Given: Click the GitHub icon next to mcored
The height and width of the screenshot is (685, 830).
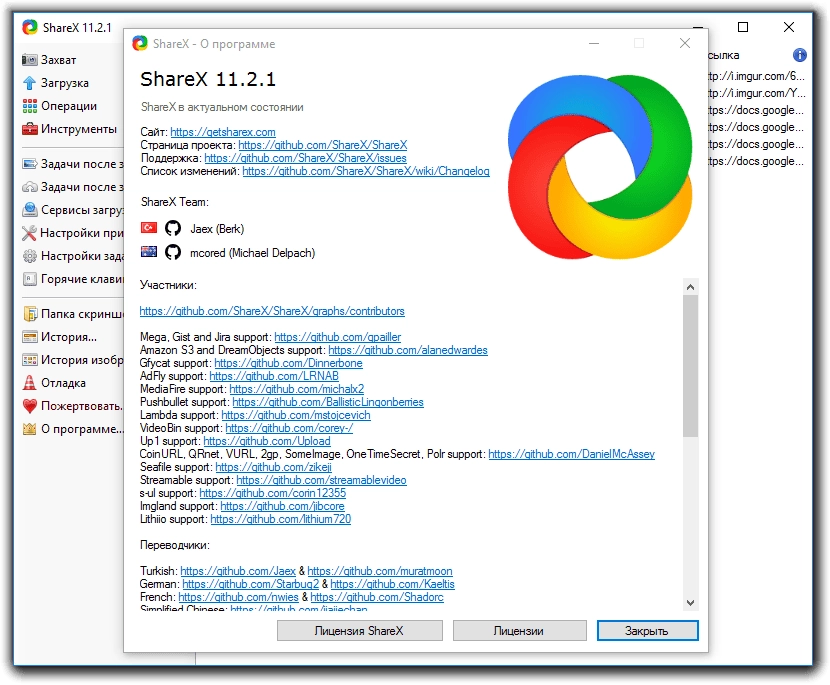Looking at the screenshot, I should pyautogui.click(x=173, y=252).
